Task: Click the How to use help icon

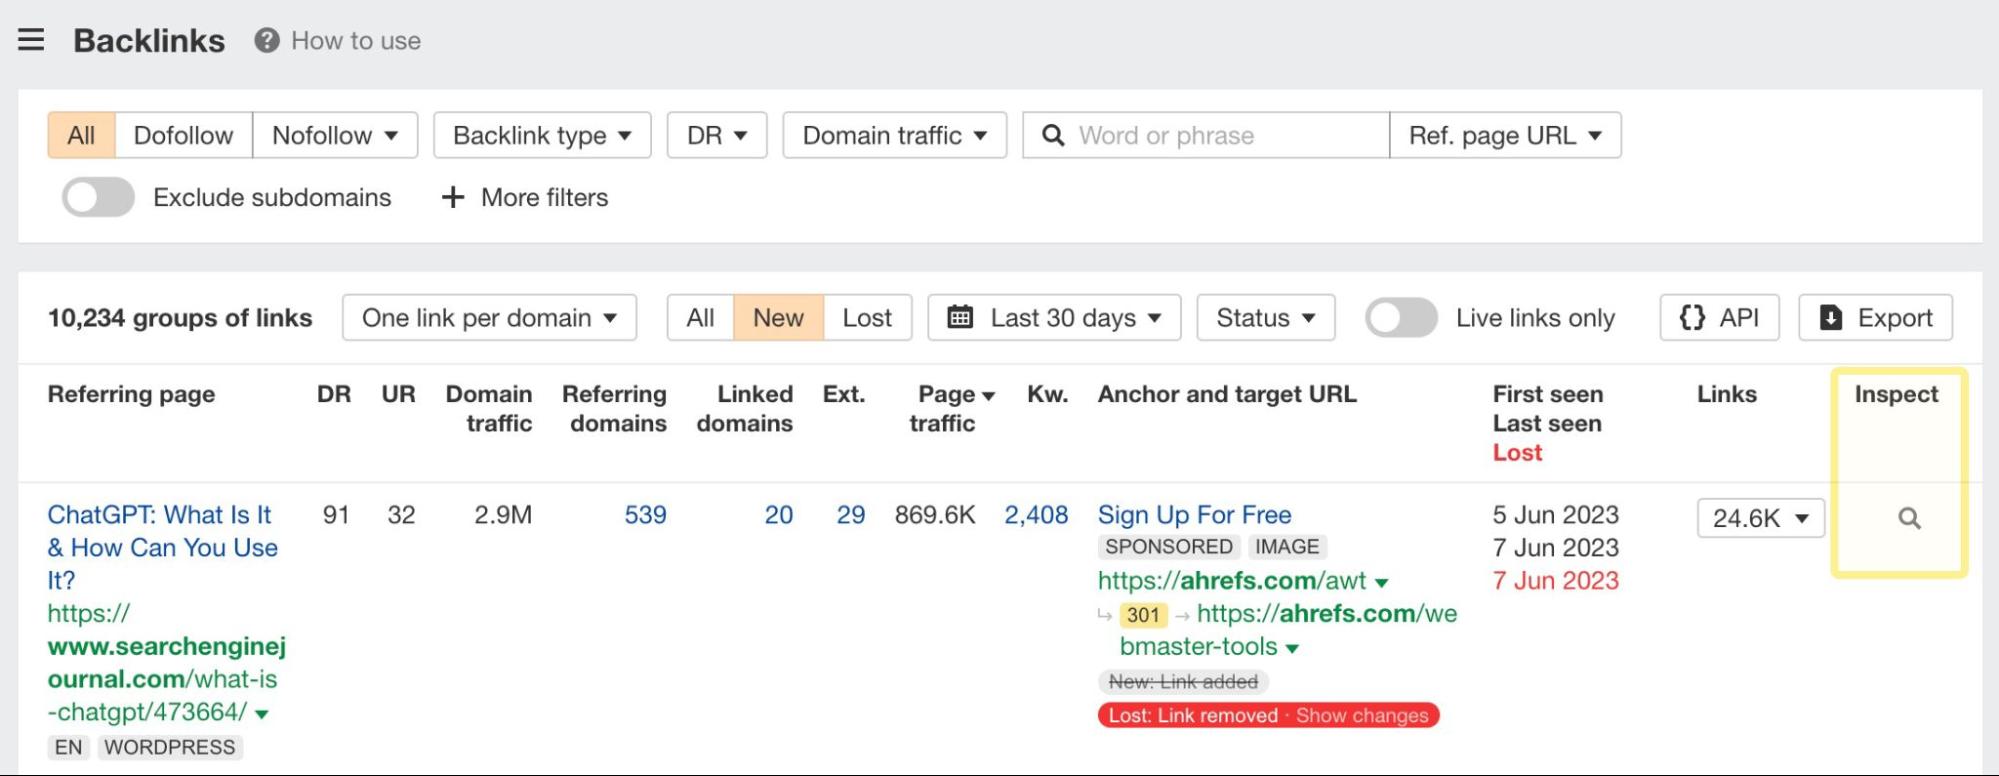Action: tap(266, 40)
